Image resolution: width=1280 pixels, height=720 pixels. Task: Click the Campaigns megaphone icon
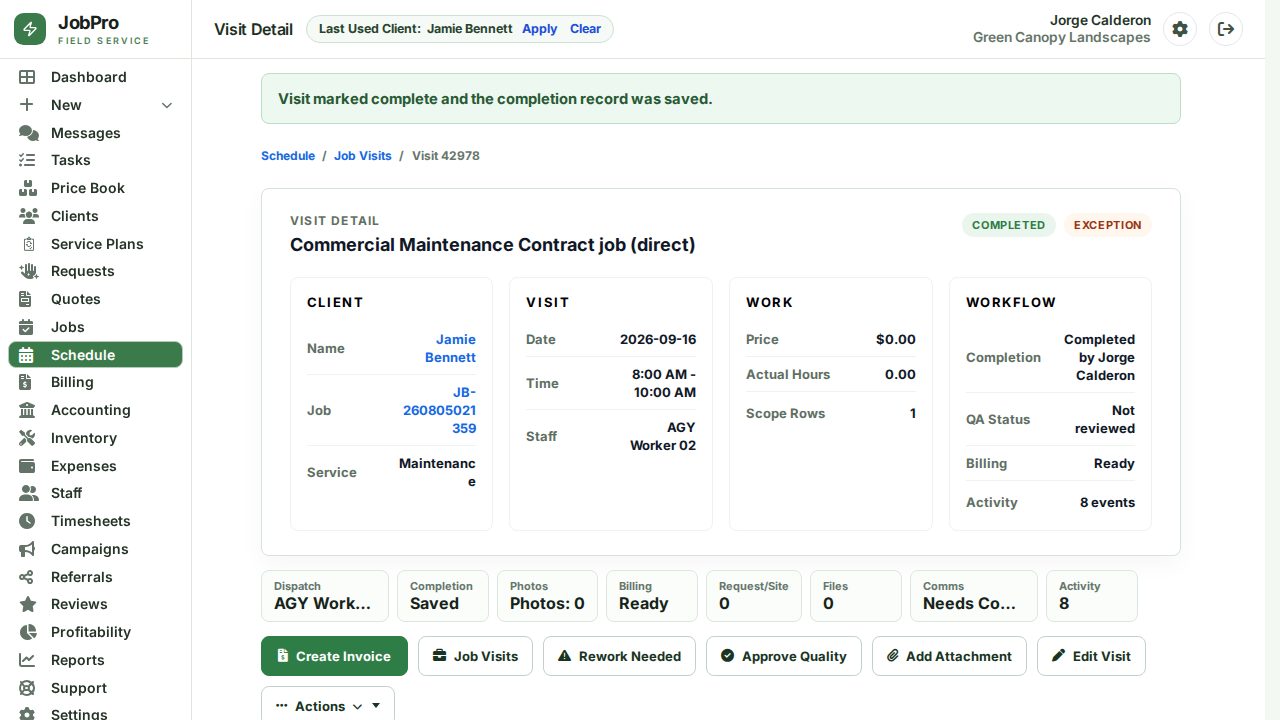point(27,549)
